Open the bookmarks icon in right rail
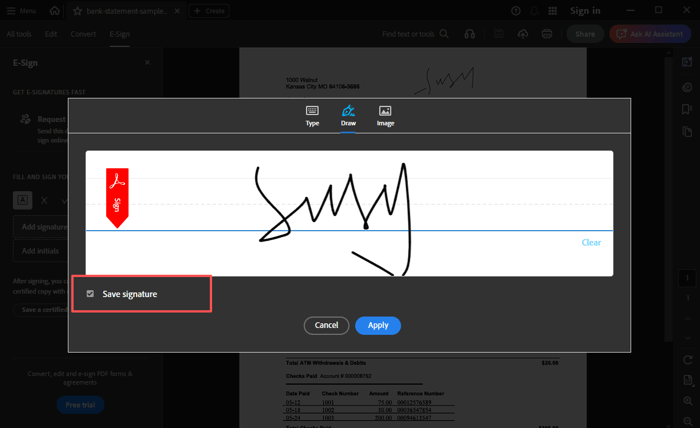The image size is (700, 428). (x=688, y=109)
